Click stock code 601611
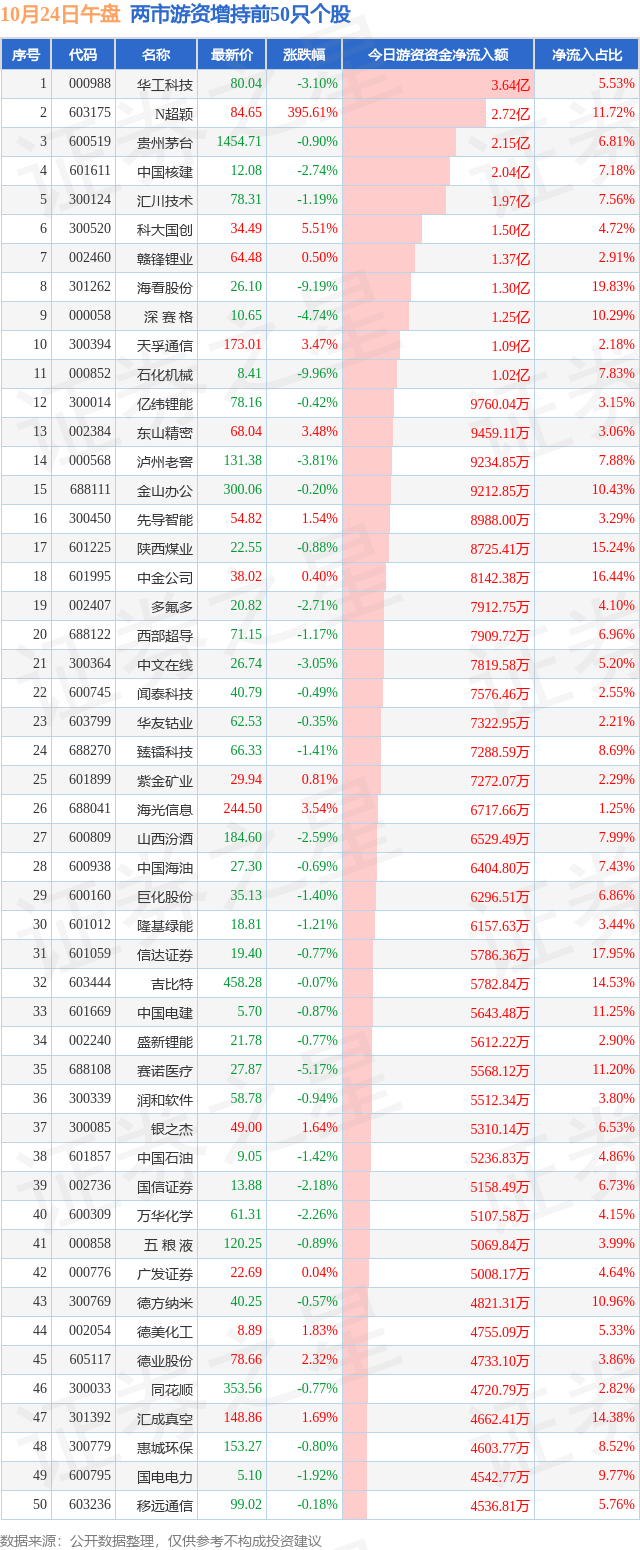Image resolution: width=640 pixels, height=1550 pixels. 90,171
